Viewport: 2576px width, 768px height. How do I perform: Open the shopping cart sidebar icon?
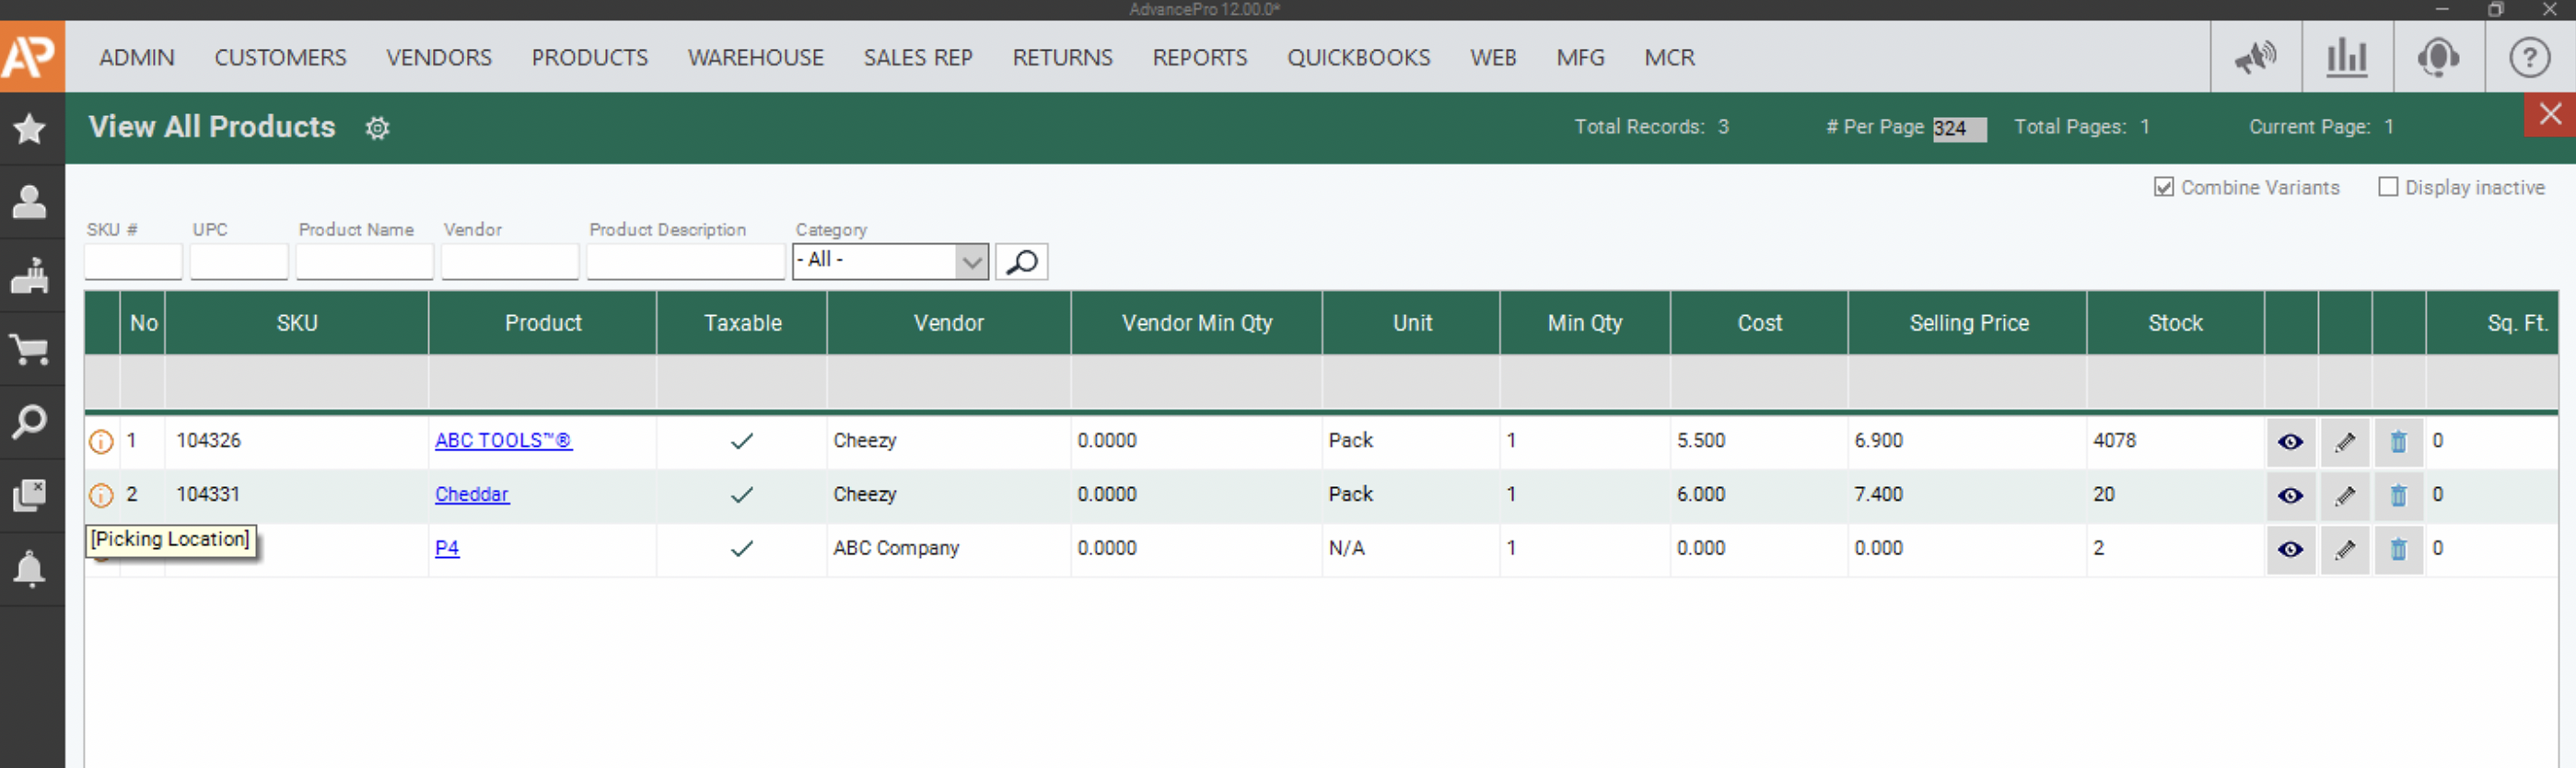coord(30,350)
